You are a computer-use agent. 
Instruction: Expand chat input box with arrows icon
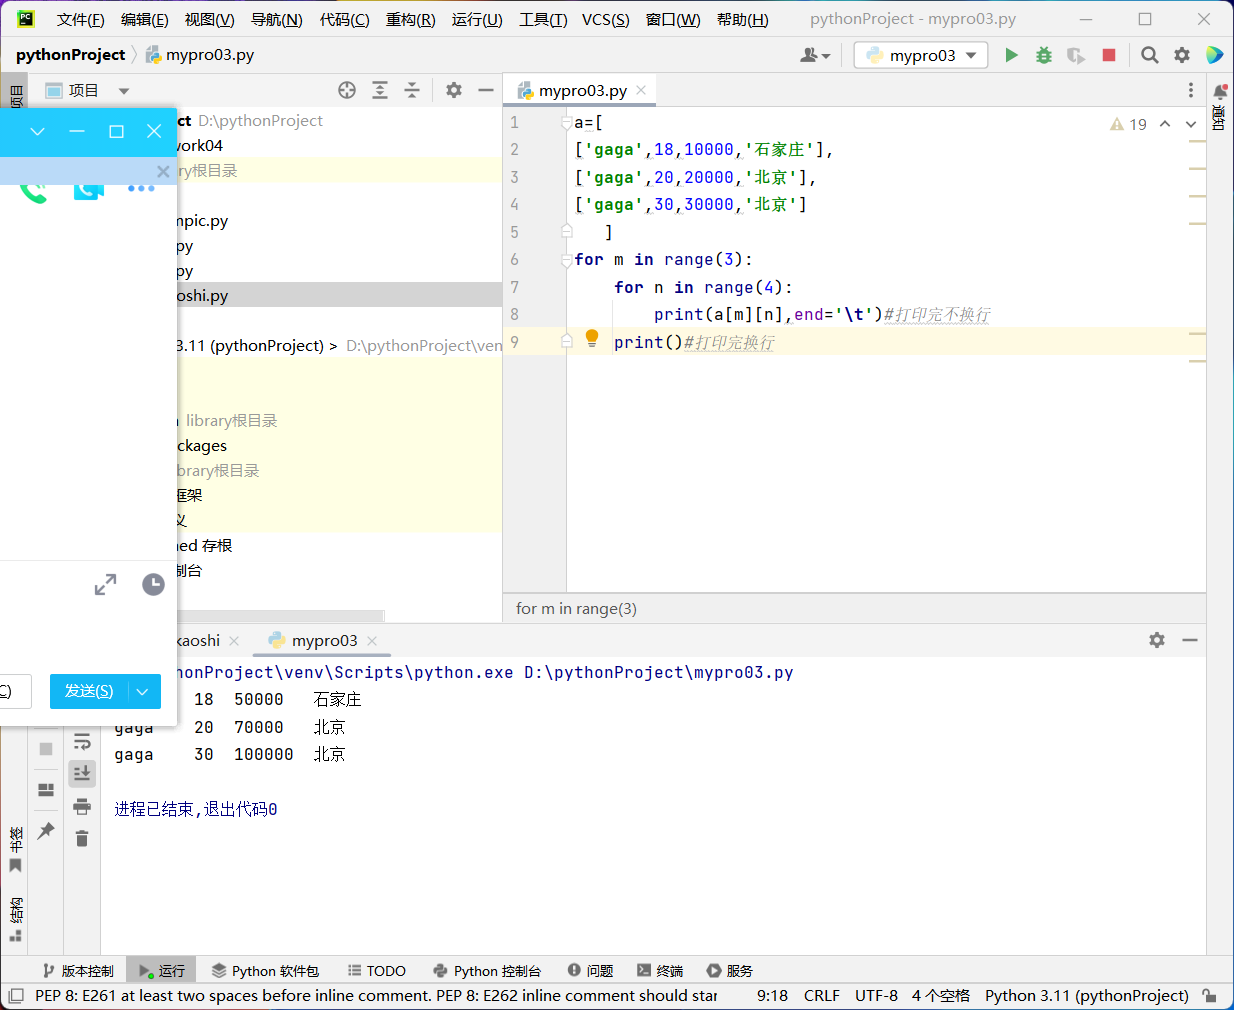coord(105,584)
